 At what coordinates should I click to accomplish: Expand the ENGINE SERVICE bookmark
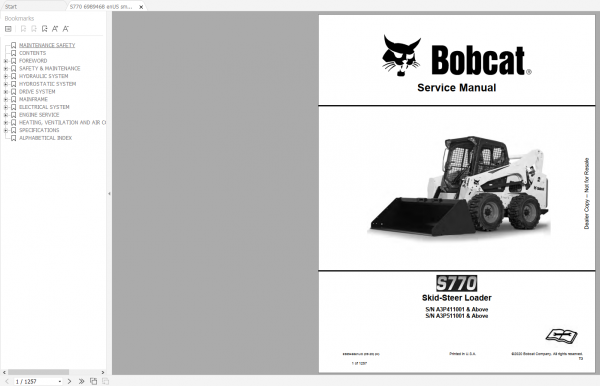[6, 115]
